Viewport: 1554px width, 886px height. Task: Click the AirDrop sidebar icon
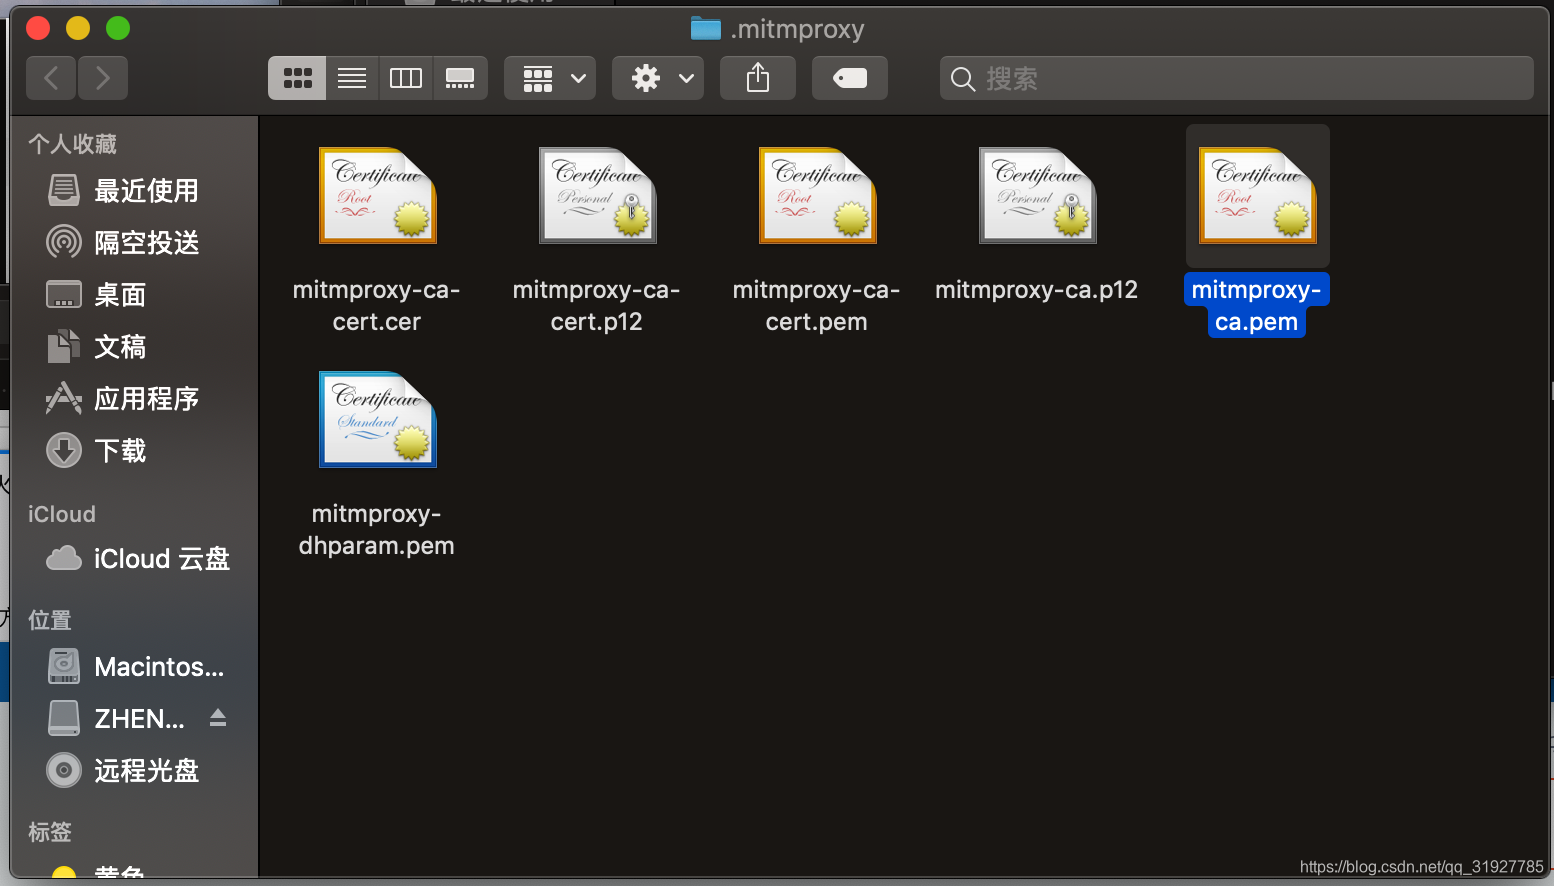pos(64,242)
